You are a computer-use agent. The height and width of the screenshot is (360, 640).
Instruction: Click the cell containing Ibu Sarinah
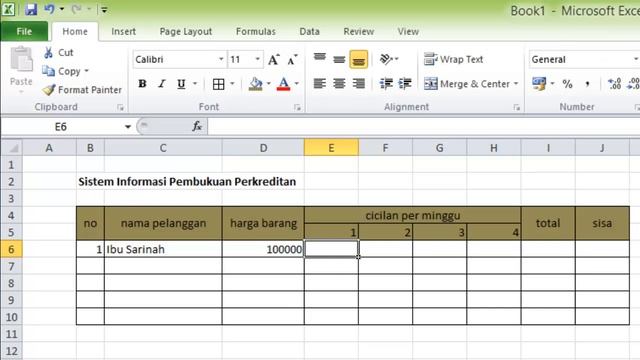point(163,249)
